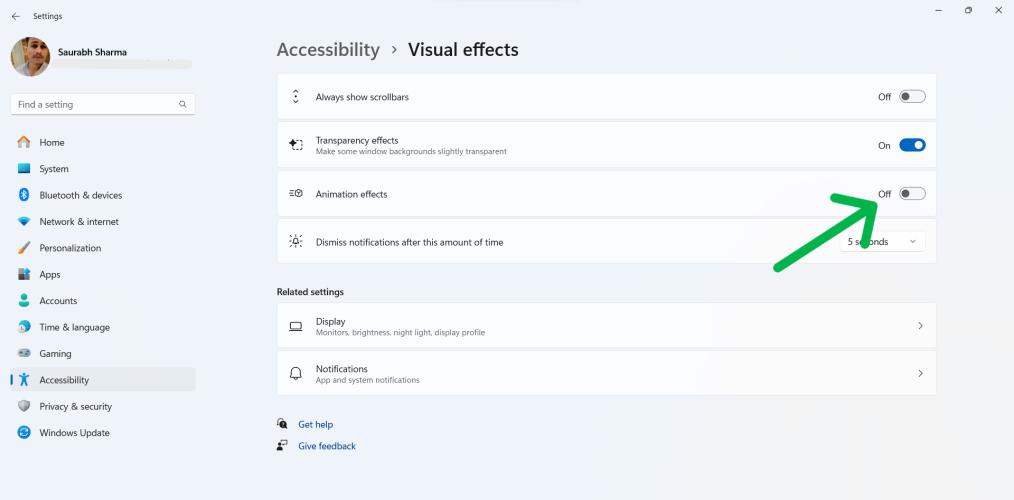Click the search magnifier icon
The image size is (1014, 500).
pos(182,104)
